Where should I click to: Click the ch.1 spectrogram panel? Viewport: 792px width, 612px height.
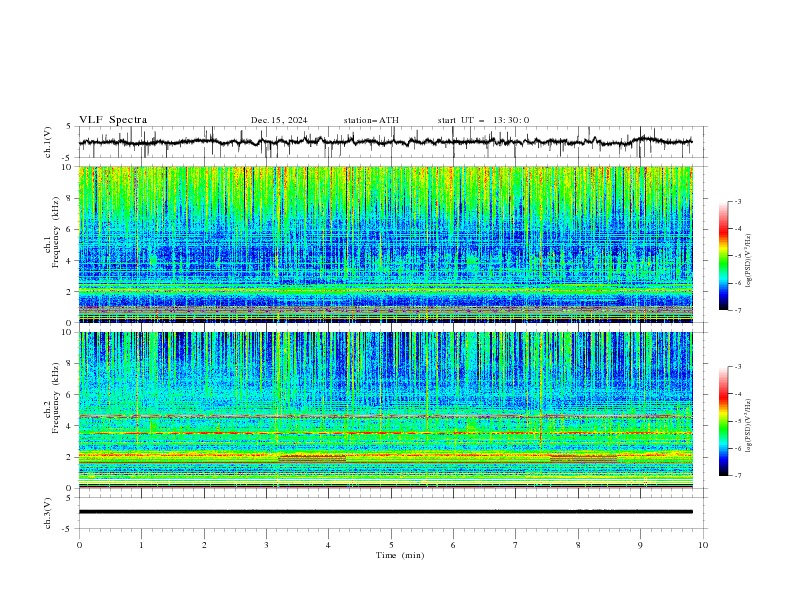pos(385,244)
